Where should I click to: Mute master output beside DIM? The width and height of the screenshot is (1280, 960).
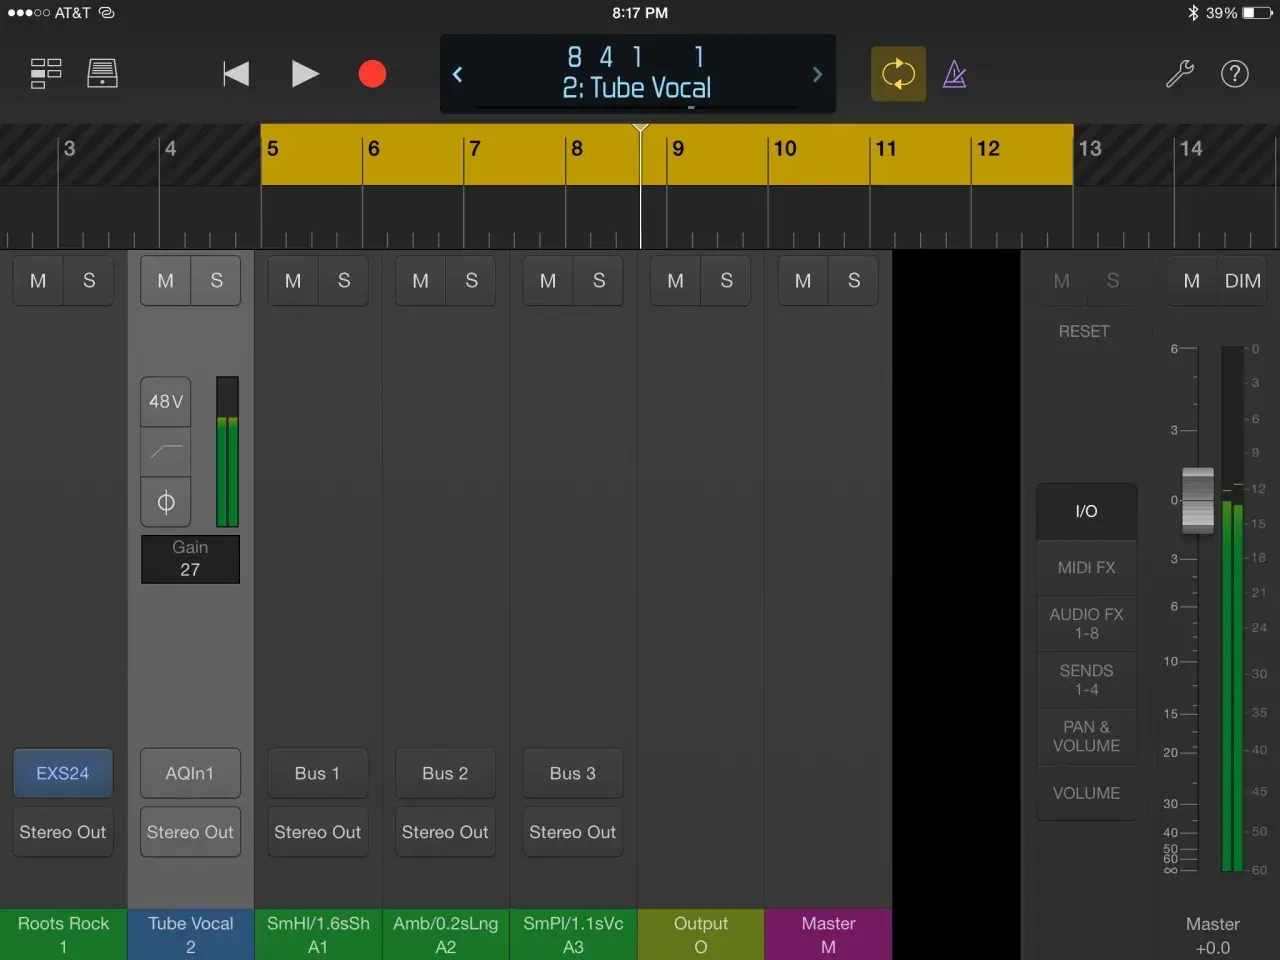tap(1192, 281)
